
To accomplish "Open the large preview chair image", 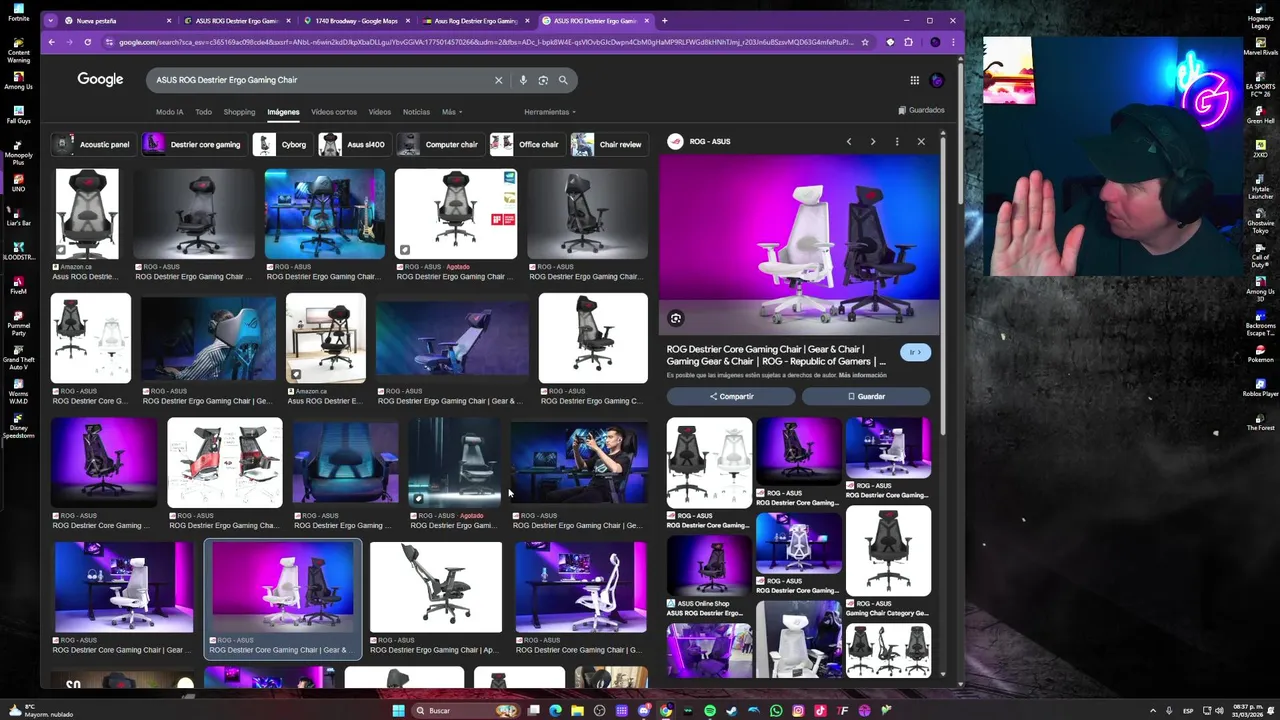I will (x=799, y=243).
